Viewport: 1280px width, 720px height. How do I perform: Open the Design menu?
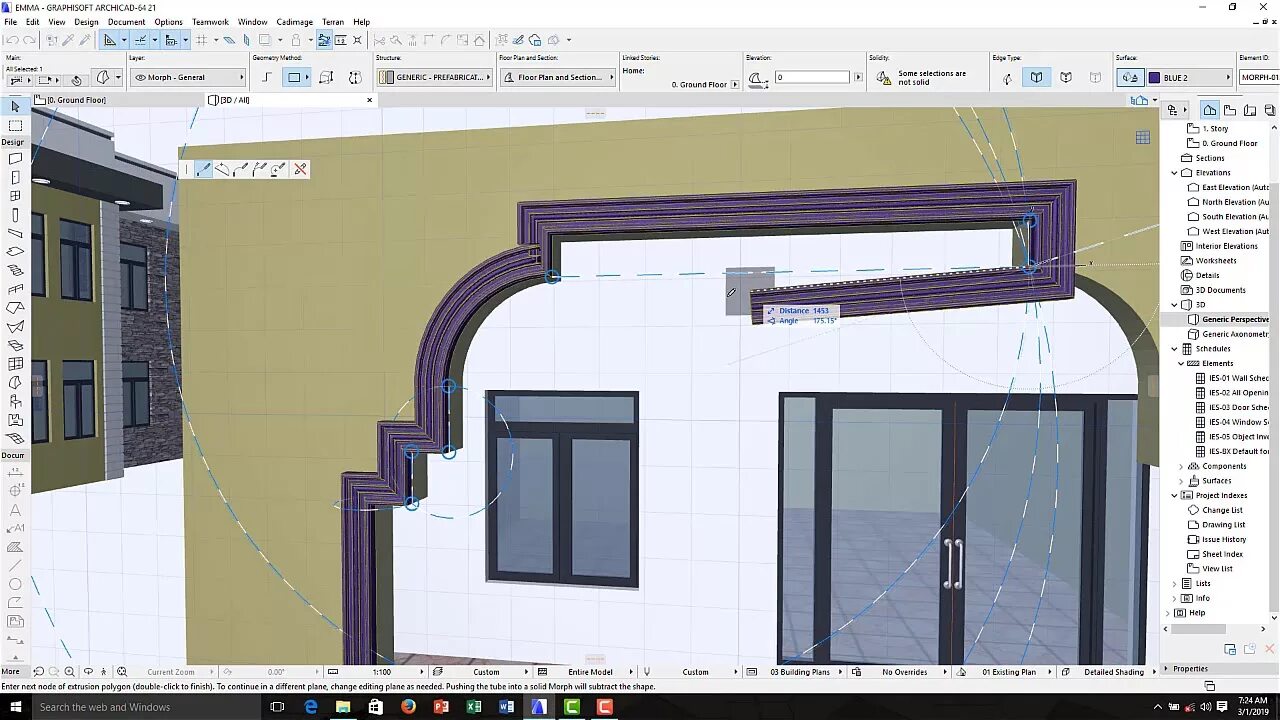[x=87, y=22]
